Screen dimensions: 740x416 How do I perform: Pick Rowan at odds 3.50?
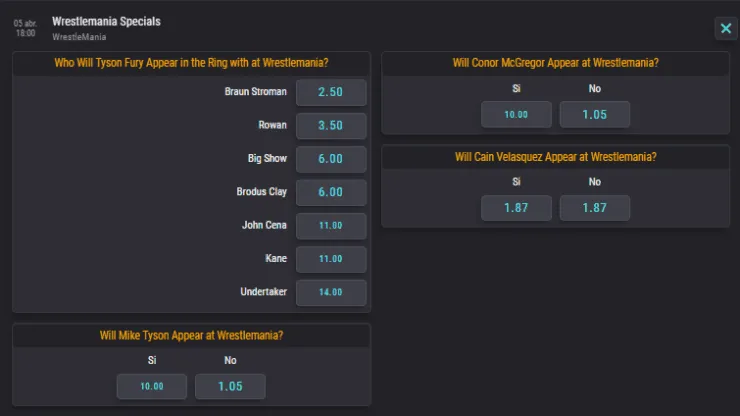[331, 126]
